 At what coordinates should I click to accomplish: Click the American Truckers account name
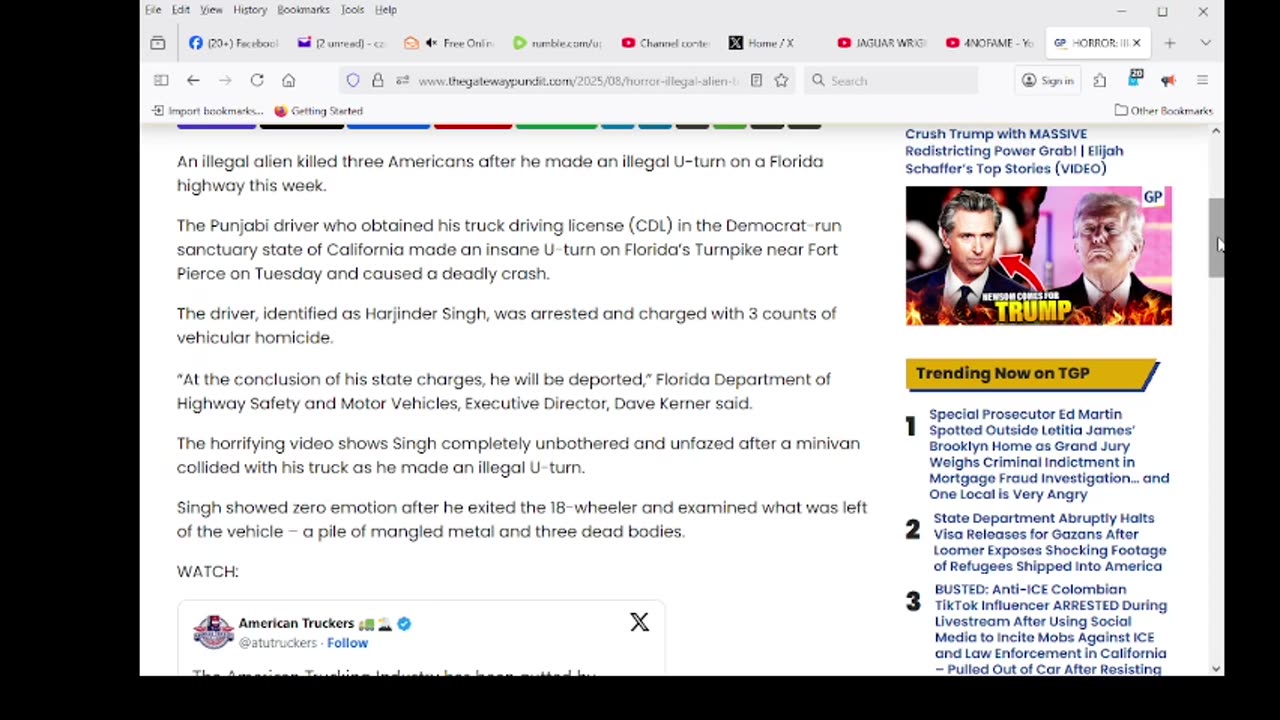coord(296,623)
